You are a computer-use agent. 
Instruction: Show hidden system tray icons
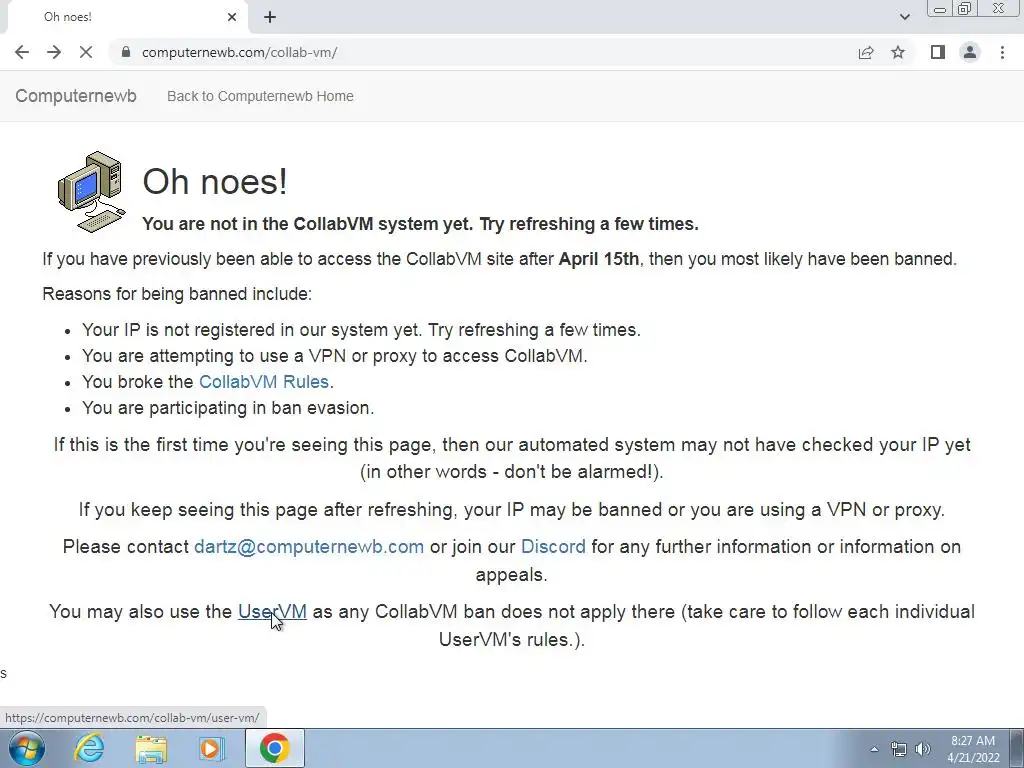pos(874,749)
